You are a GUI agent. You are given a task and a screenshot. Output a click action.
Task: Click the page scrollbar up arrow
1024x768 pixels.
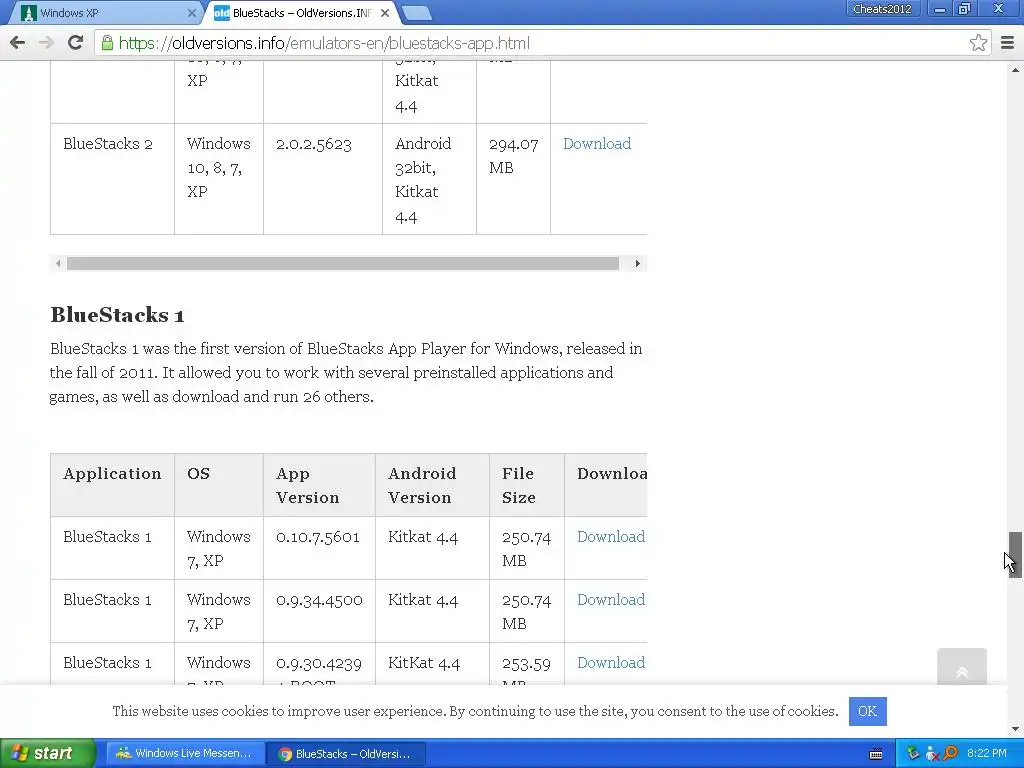pos(1015,69)
